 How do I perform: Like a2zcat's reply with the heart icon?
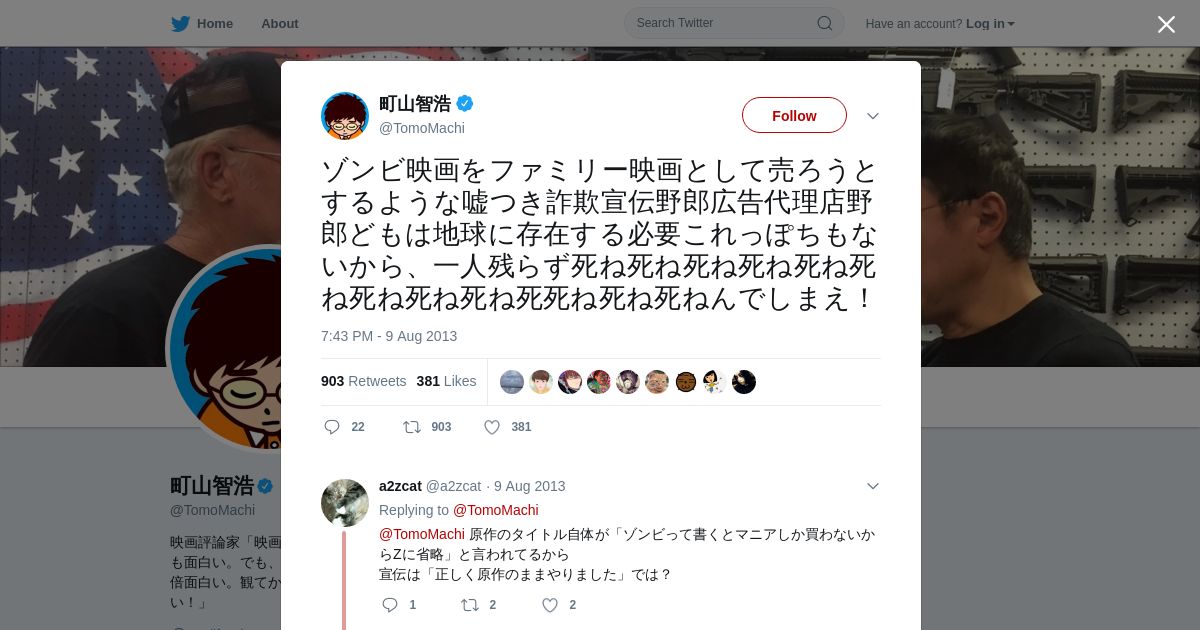[x=550, y=605]
